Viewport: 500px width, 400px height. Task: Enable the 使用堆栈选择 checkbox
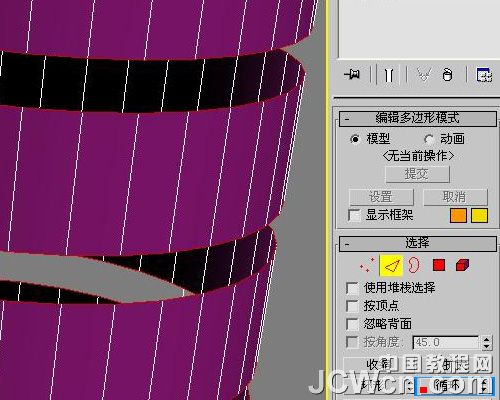(x=353, y=288)
